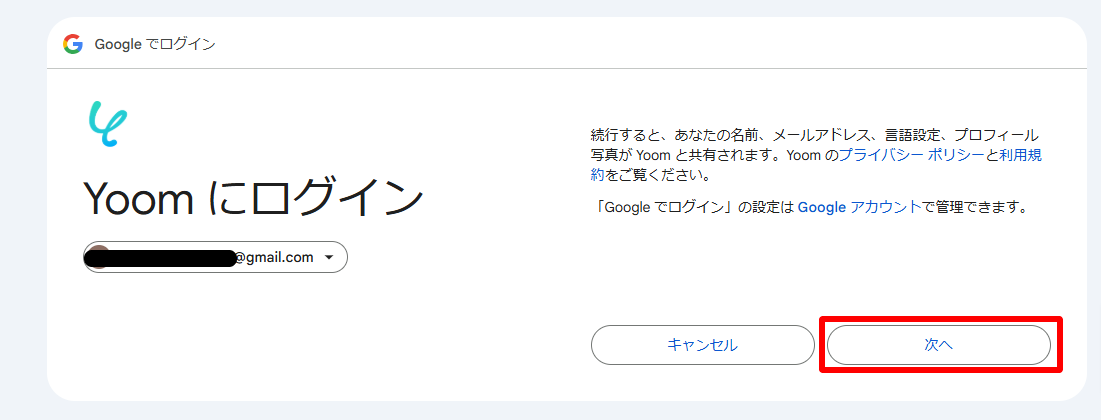Open the 利用規約 terms link
Screen dimensions: 1101x420
point(1020,156)
